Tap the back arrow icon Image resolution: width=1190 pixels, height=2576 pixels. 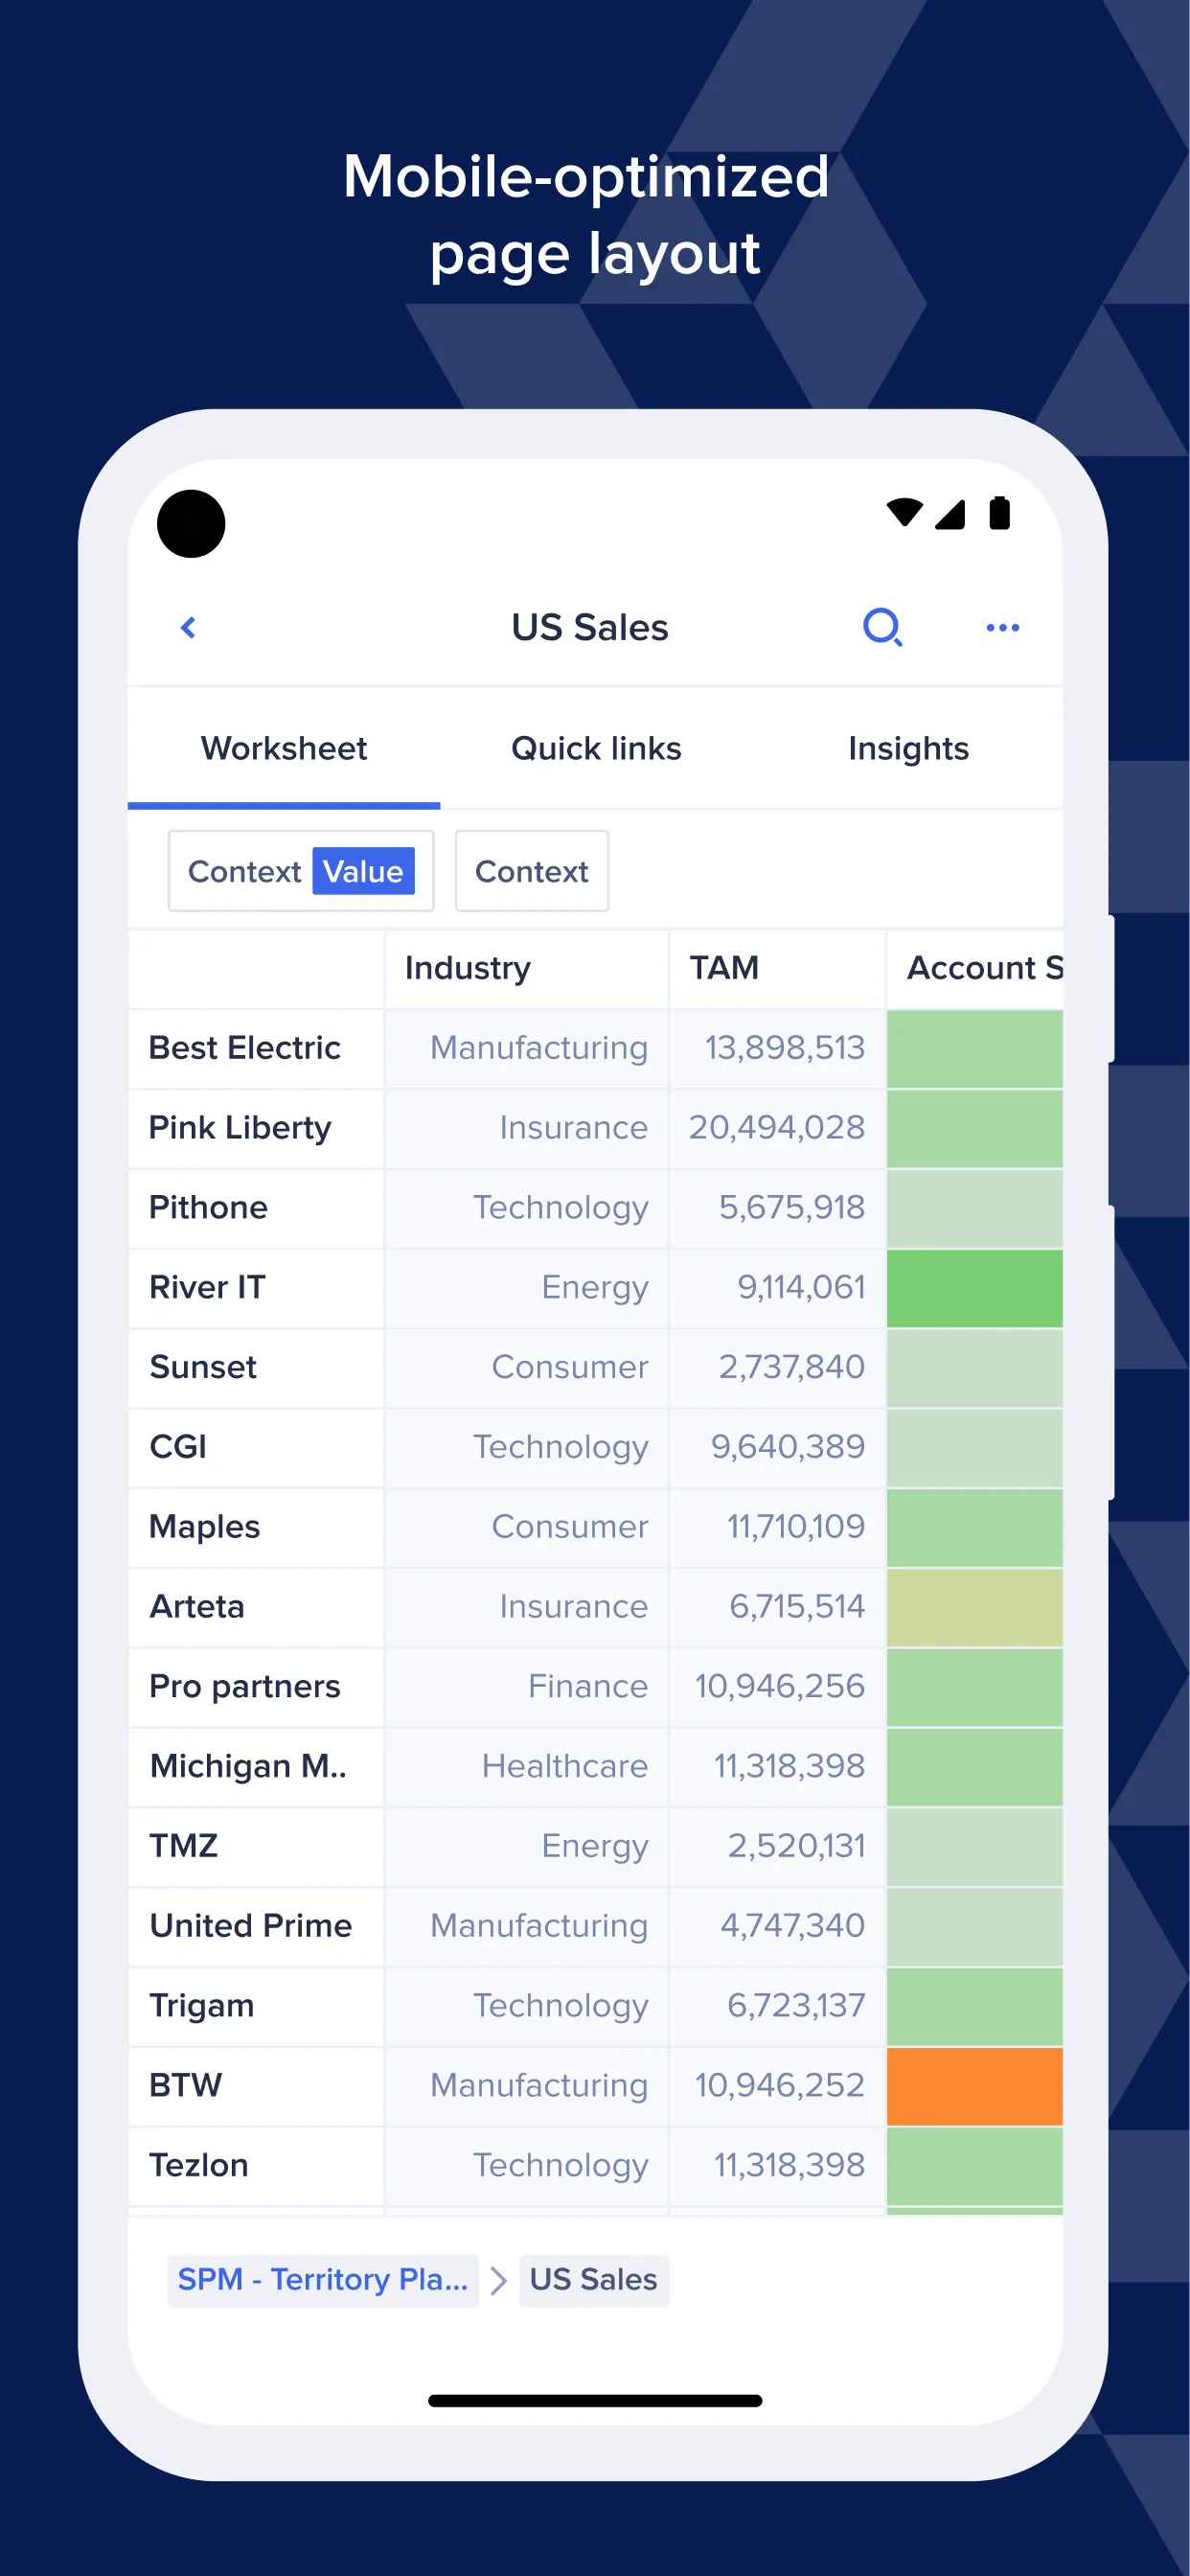[x=188, y=628]
